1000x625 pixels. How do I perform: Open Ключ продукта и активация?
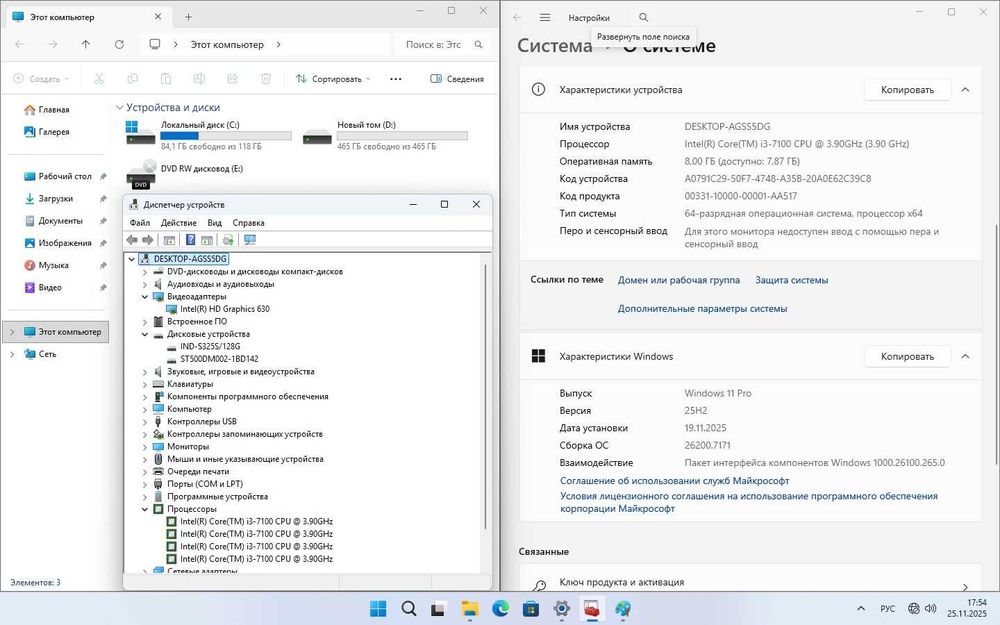click(x=750, y=582)
